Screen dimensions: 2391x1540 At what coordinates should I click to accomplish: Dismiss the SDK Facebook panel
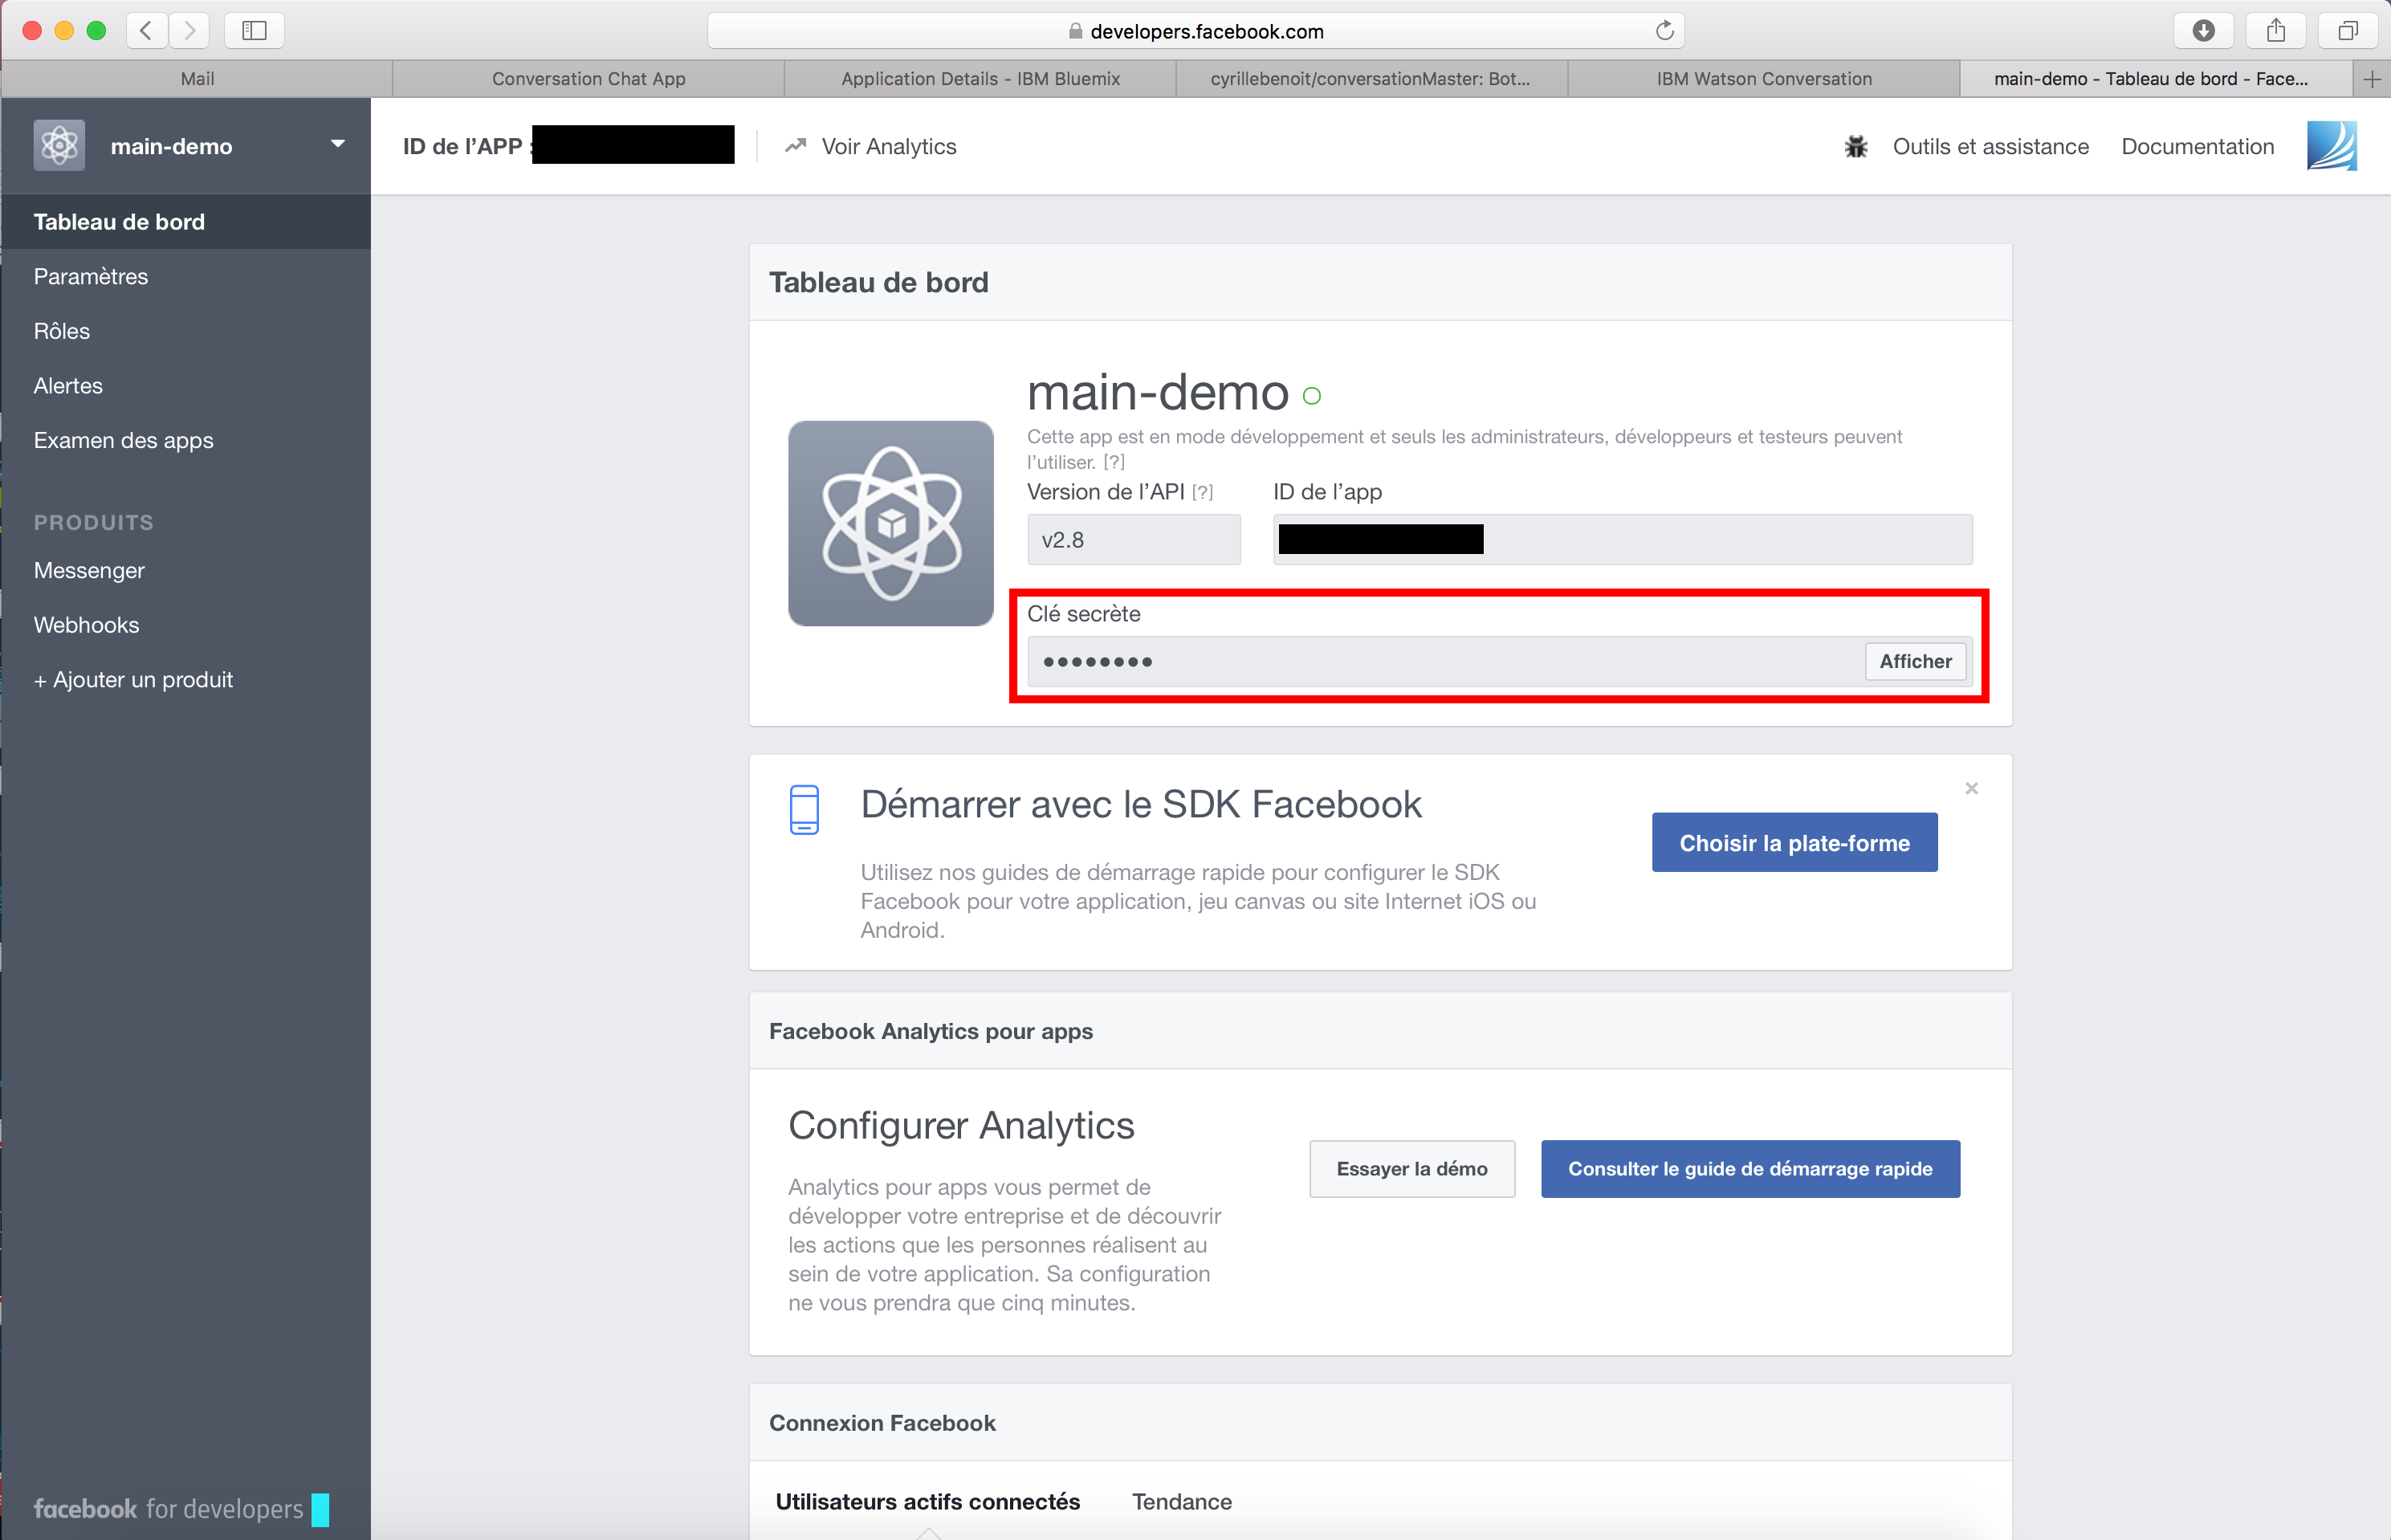[1971, 789]
